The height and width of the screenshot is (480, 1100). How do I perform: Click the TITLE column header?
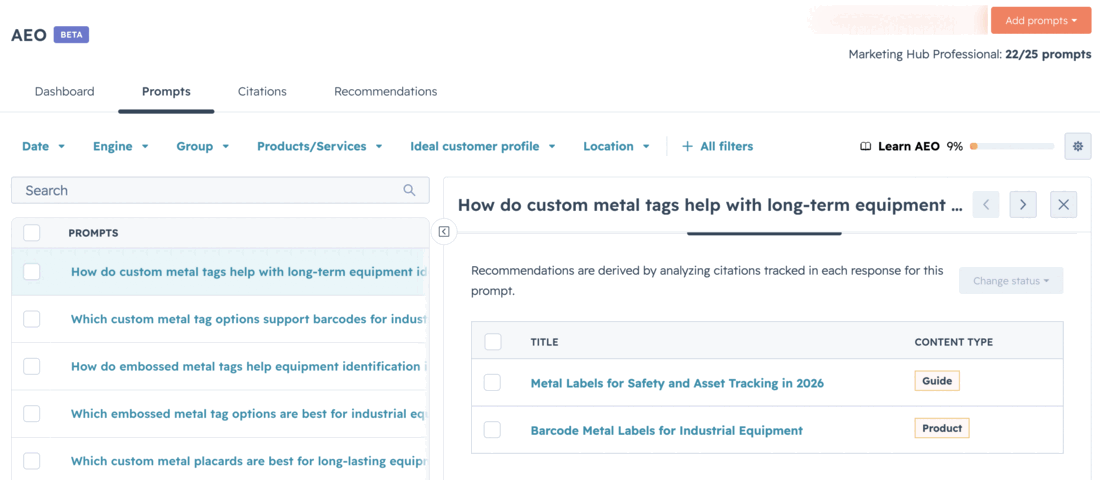pyautogui.click(x=544, y=342)
